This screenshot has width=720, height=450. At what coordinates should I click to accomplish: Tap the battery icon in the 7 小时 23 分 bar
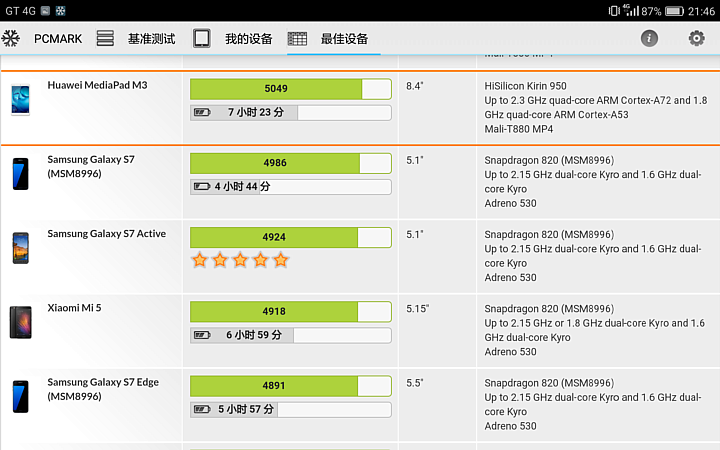pos(202,112)
